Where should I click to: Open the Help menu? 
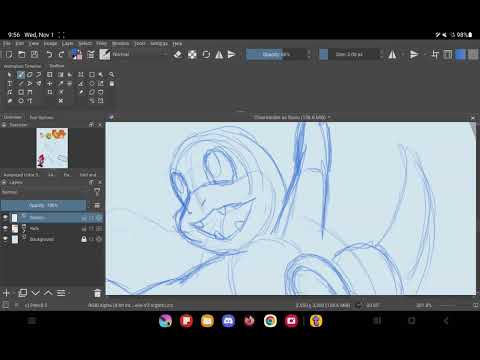[x=177, y=44]
